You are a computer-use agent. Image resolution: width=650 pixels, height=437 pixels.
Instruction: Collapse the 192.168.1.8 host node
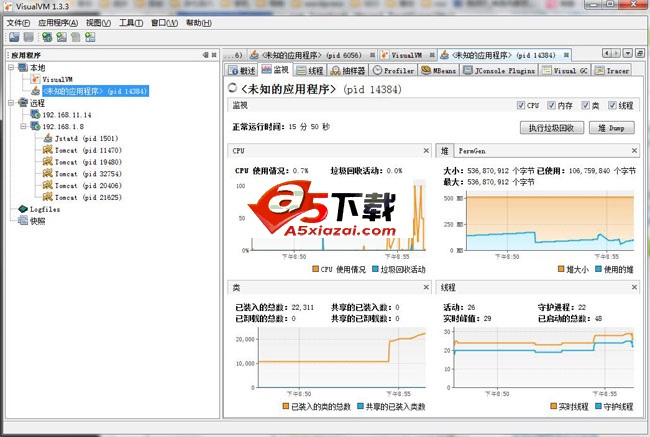point(24,126)
